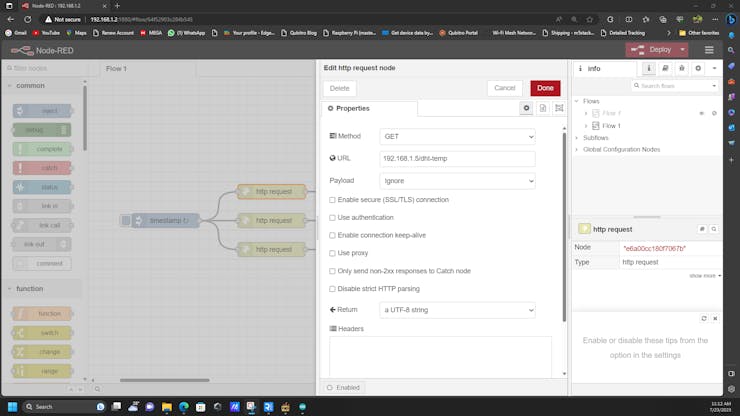Refresh the tips box

704,318
